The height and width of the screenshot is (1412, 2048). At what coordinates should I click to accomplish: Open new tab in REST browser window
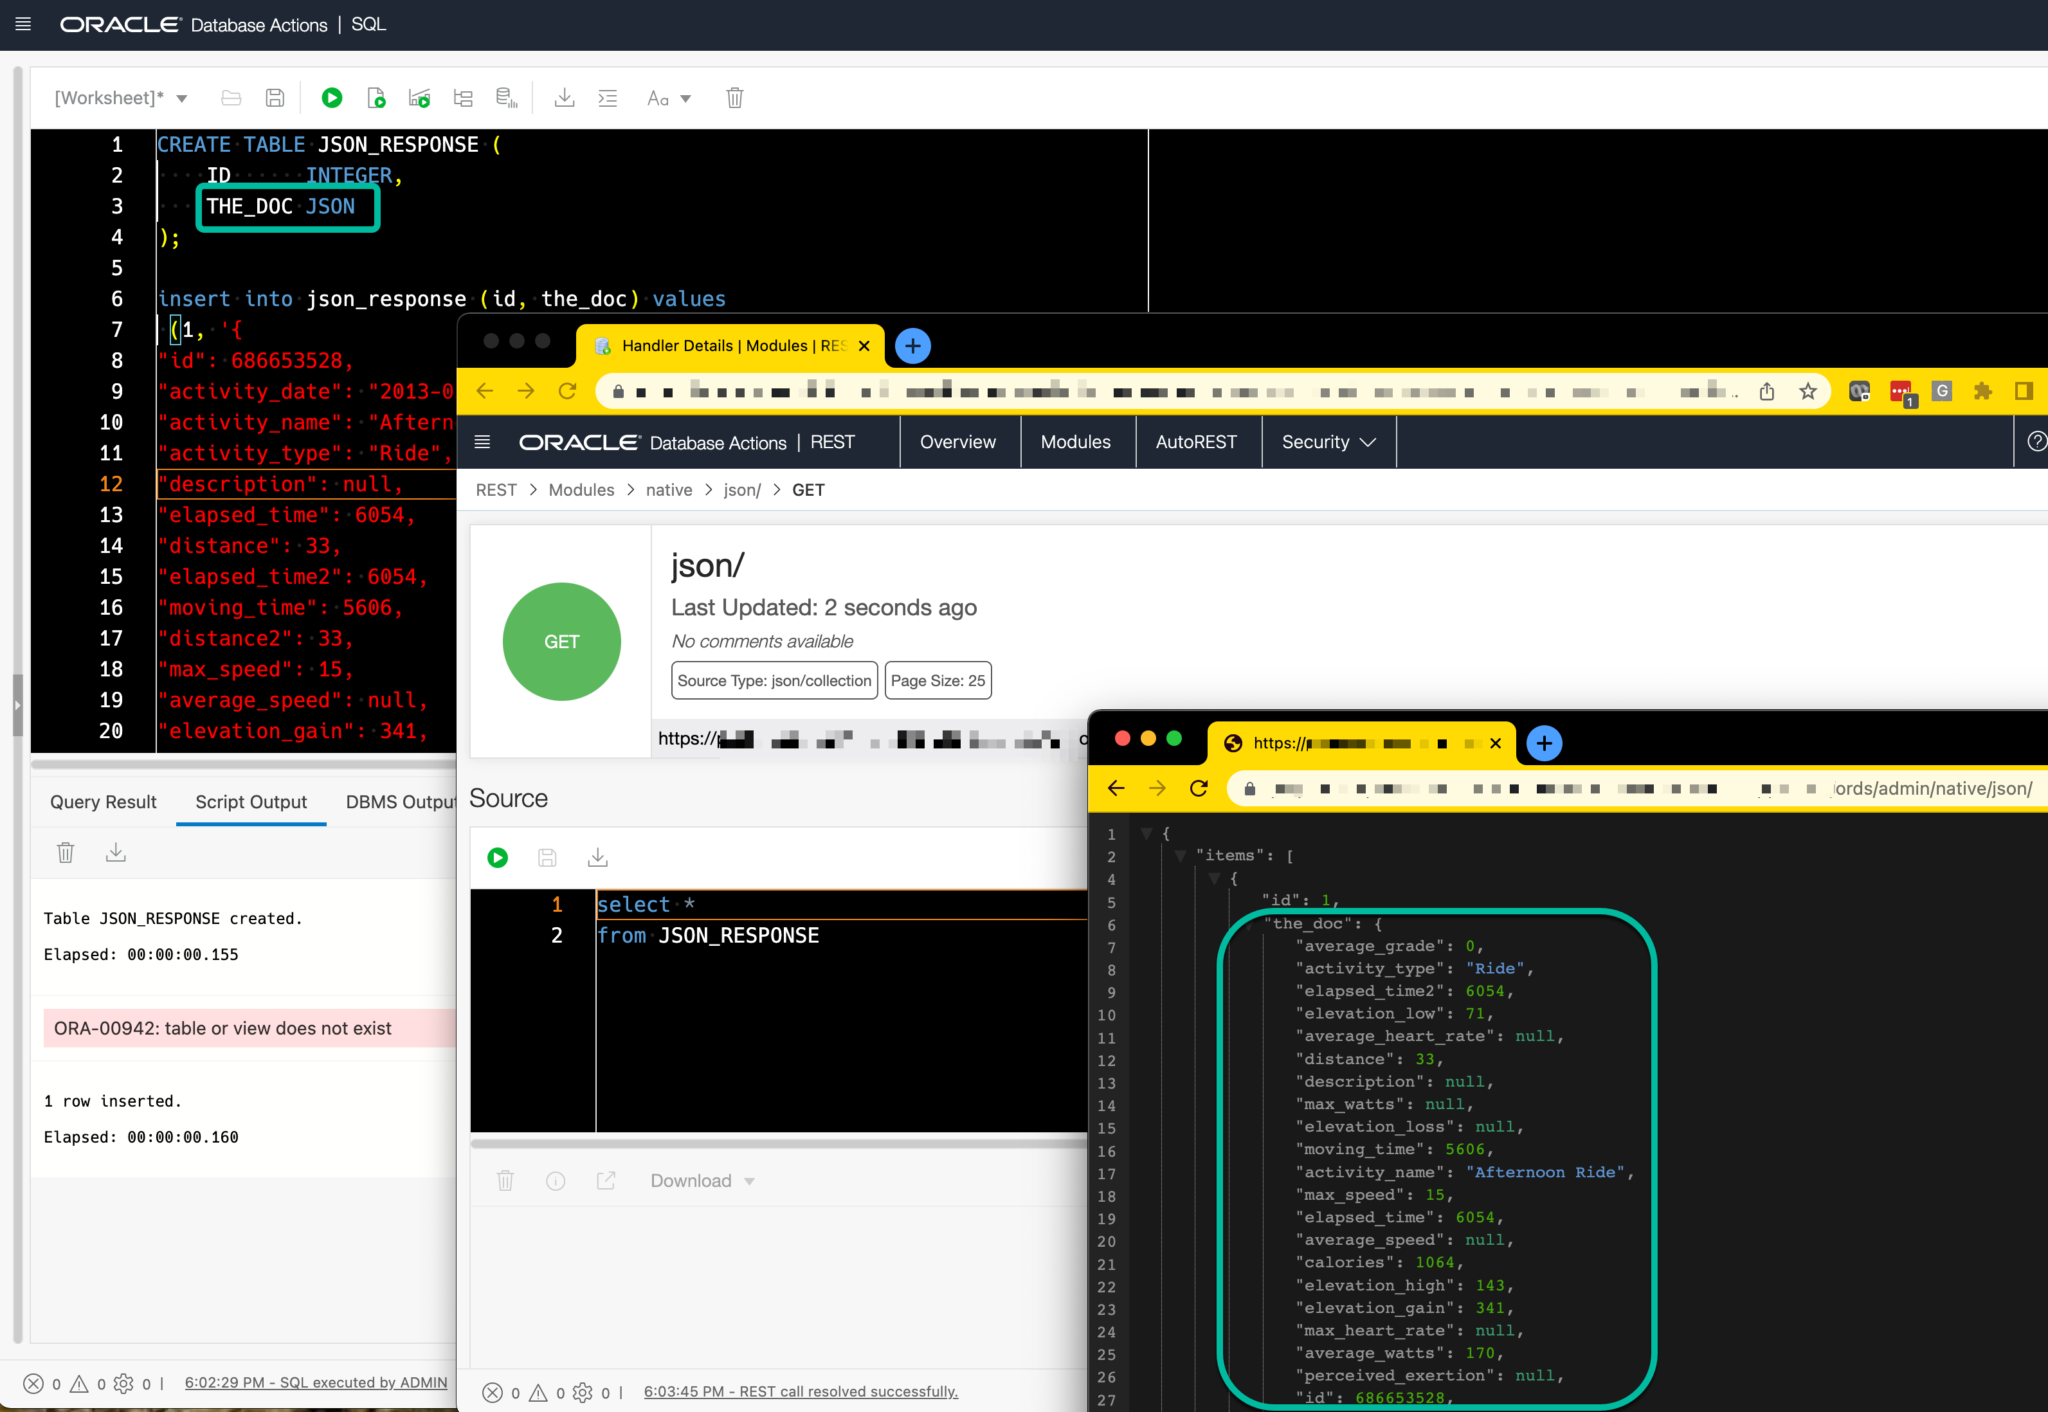pyautogui.click(x=912, y=346)
